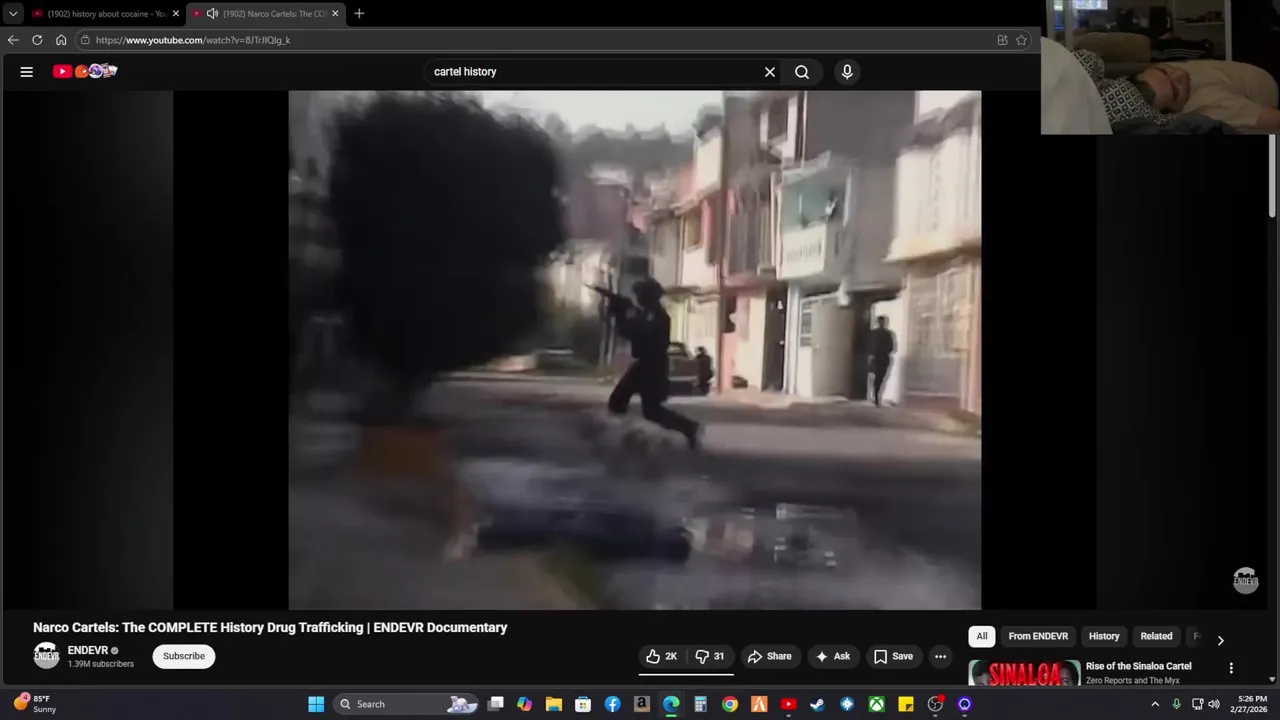Show hidden system tray icons
Viewport: 1280px width, 720px height.
(x=1155, y=704)
